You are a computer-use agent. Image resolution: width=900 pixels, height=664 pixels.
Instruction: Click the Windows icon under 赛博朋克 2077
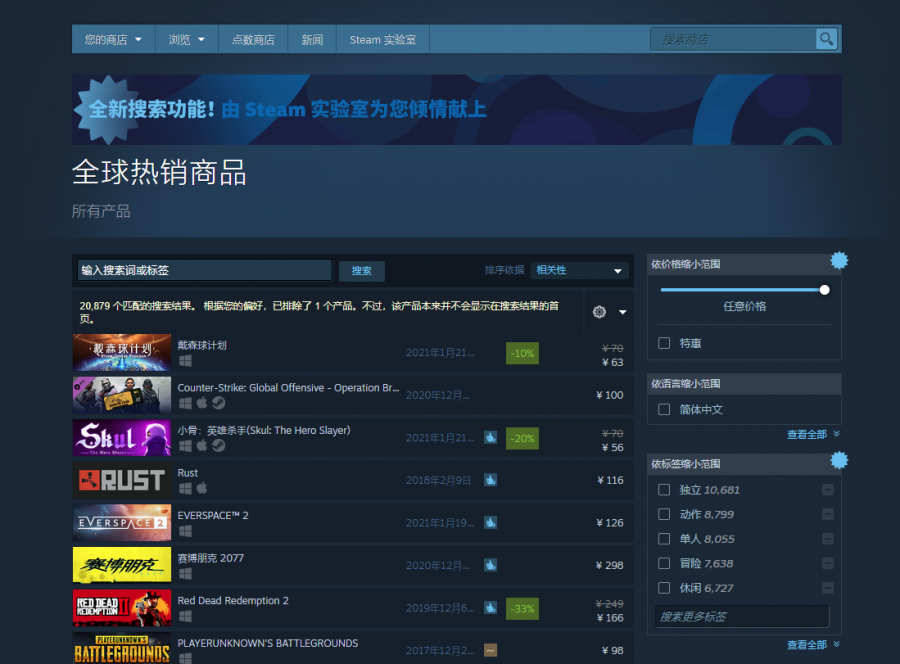[x=185, y=573]
